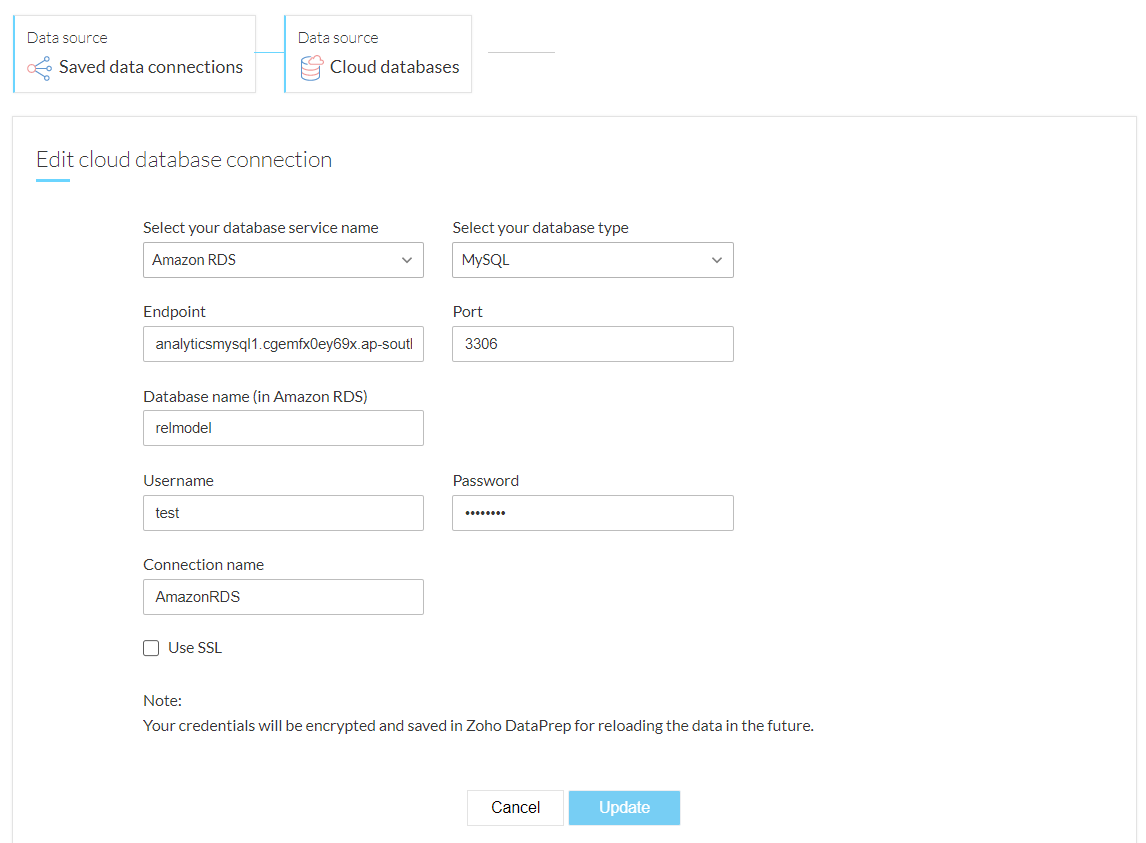Focus the Endpoint input field
Image resolution: width=1146 pixels, height=843 pixels.
click(x=283, y=344)
